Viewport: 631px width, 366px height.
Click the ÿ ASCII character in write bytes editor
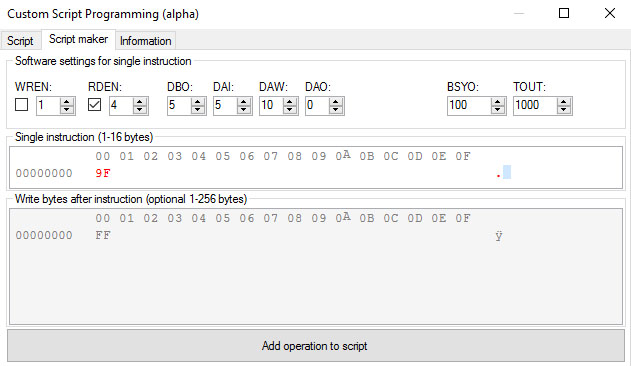(x=499, y=236)
